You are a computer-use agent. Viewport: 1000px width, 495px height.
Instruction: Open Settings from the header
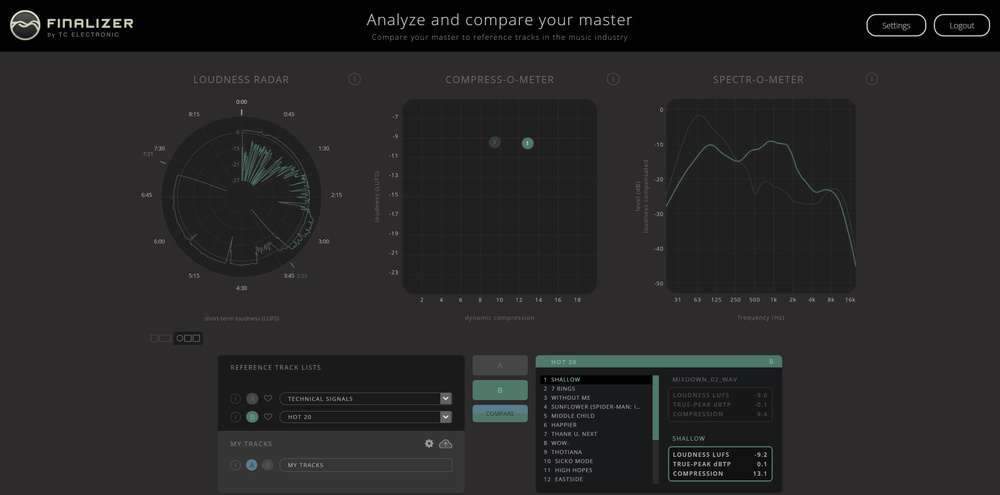(896, 26)
